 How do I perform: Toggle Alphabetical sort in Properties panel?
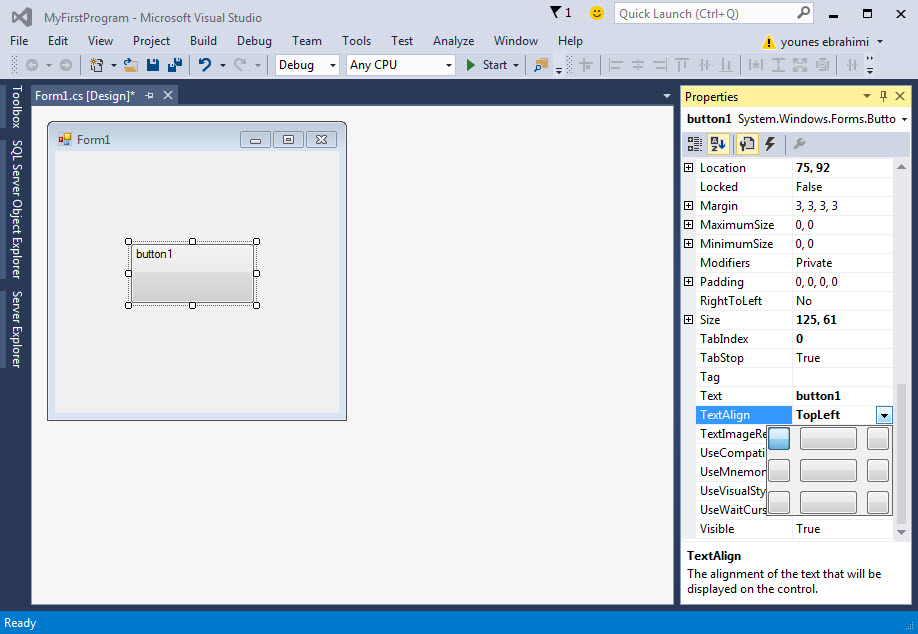tap(718, 144)
